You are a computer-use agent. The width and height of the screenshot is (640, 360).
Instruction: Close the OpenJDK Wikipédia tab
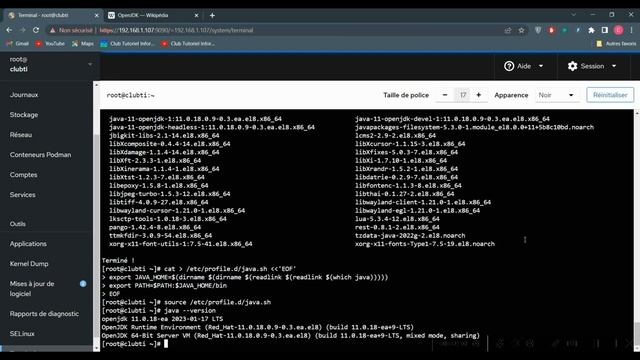point(196,16)
